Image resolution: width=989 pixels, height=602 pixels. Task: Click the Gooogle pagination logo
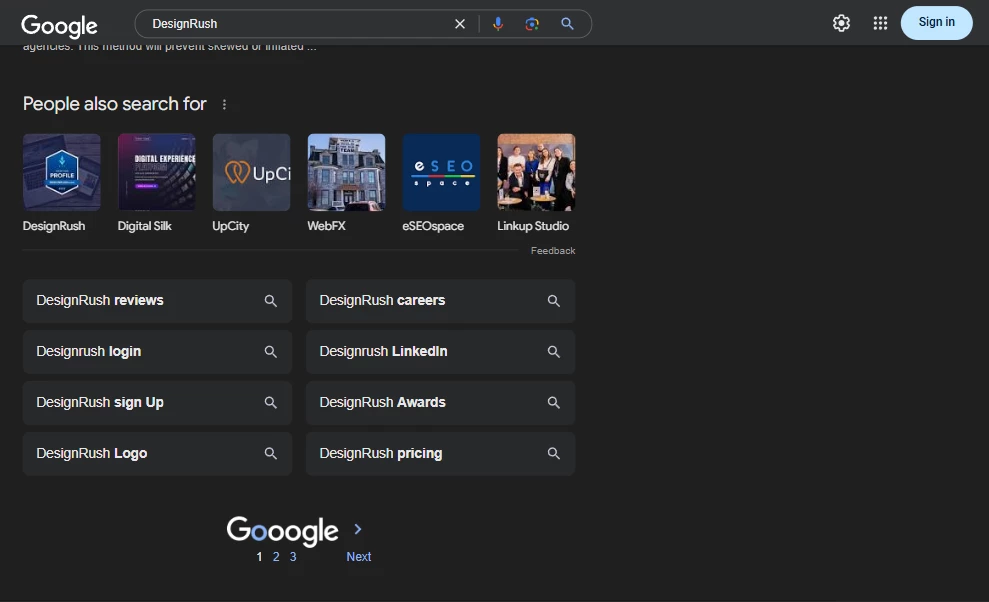coord(283,531)
